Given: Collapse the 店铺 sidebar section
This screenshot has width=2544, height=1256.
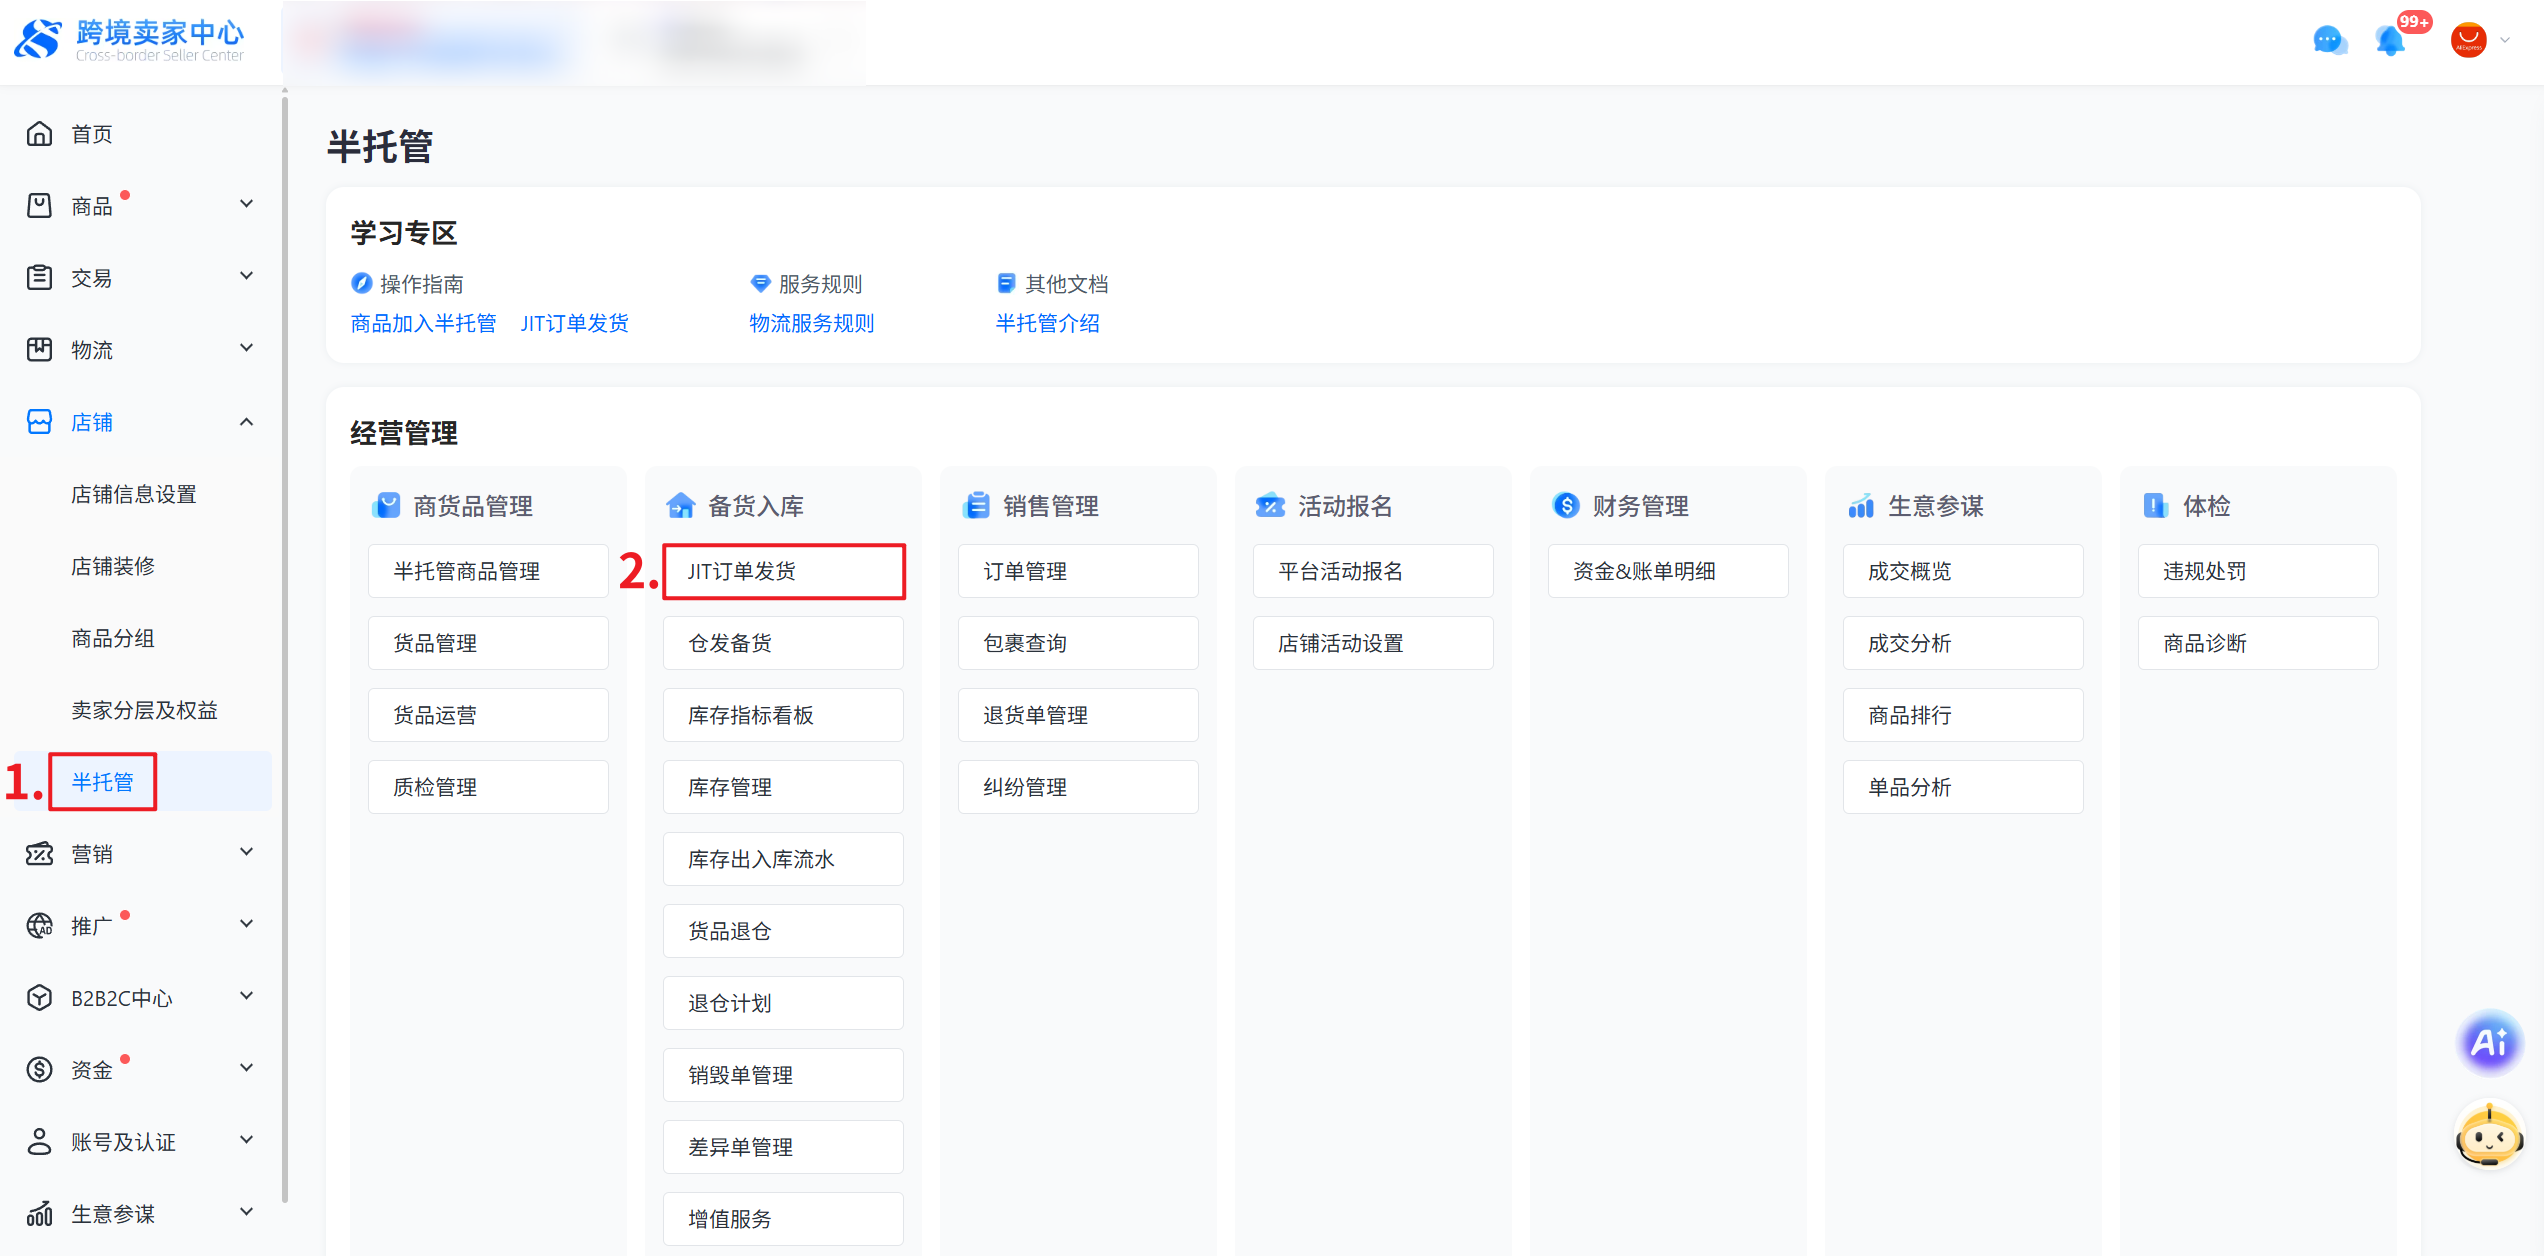Looking at the screenshot, I should [246, 422].
